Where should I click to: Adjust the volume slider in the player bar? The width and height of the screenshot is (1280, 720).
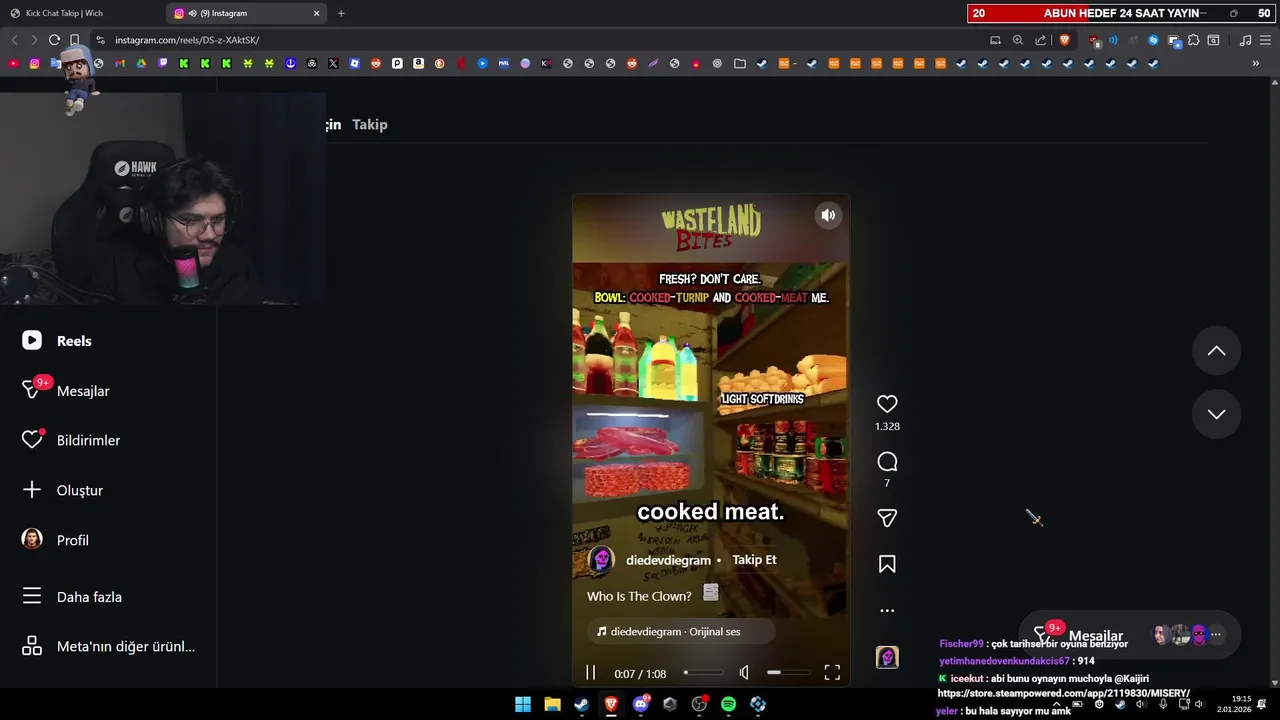coord(787,673)
